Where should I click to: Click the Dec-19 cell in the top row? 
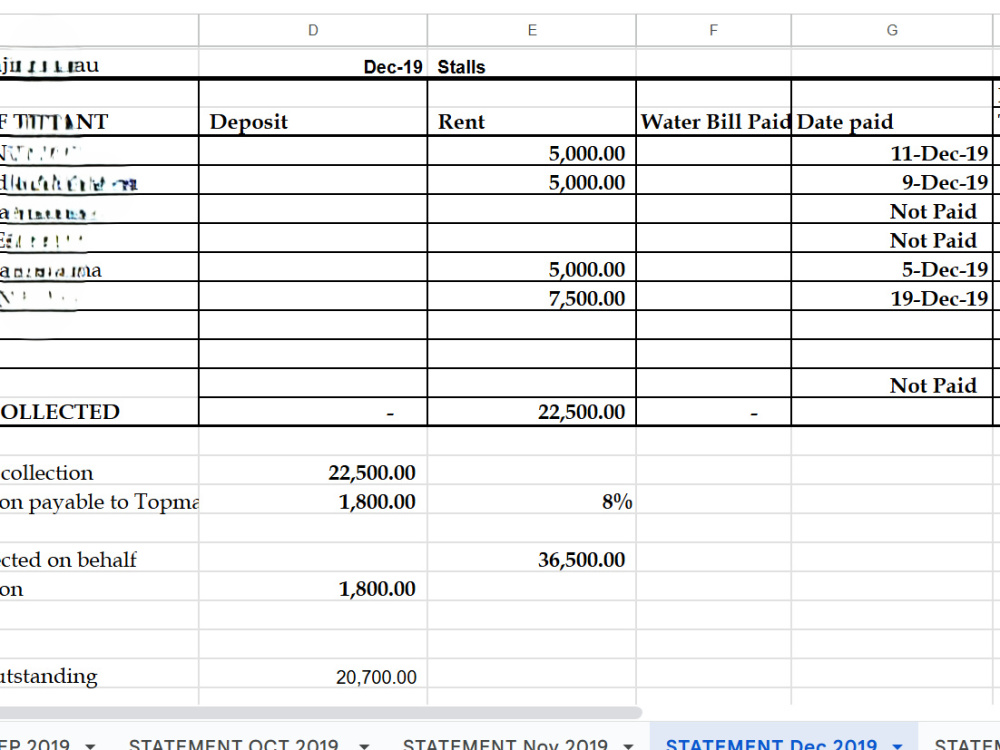(x=313, y=63)
